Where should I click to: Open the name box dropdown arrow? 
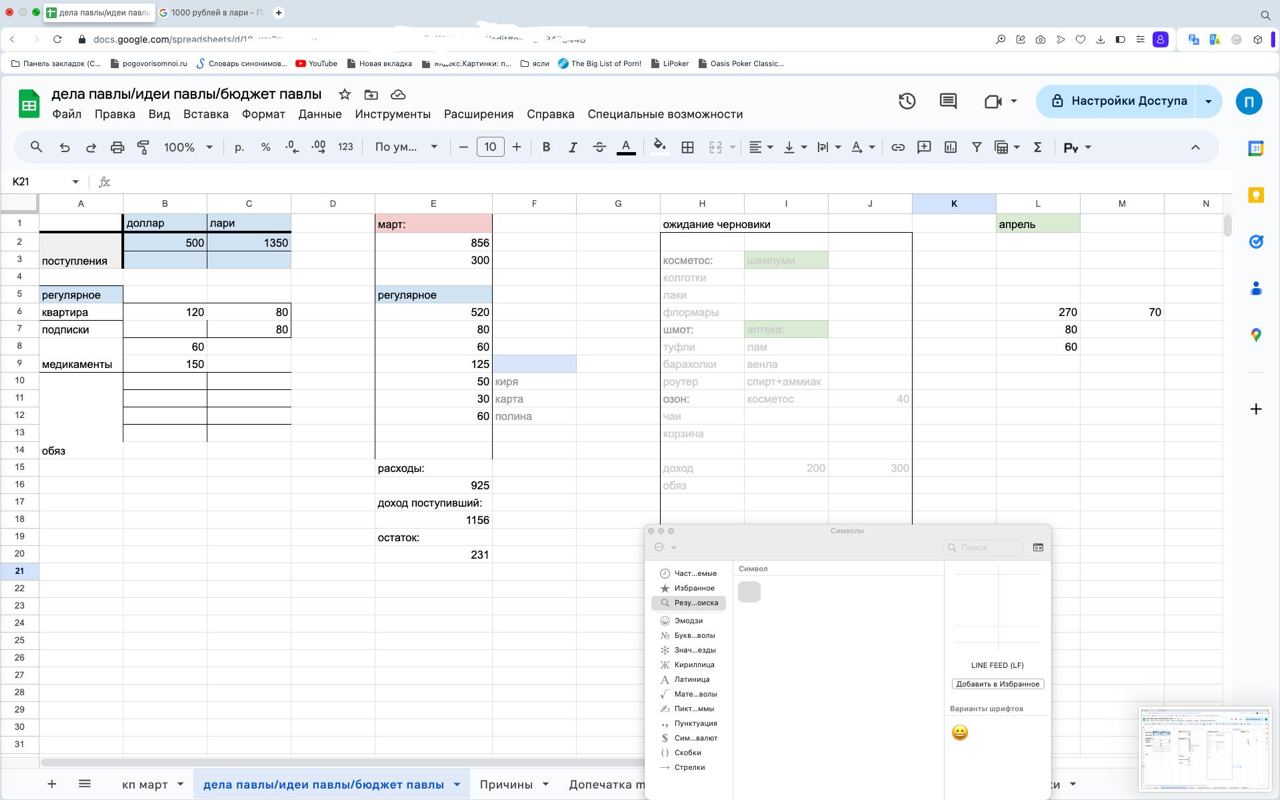[x=75, y=182]
